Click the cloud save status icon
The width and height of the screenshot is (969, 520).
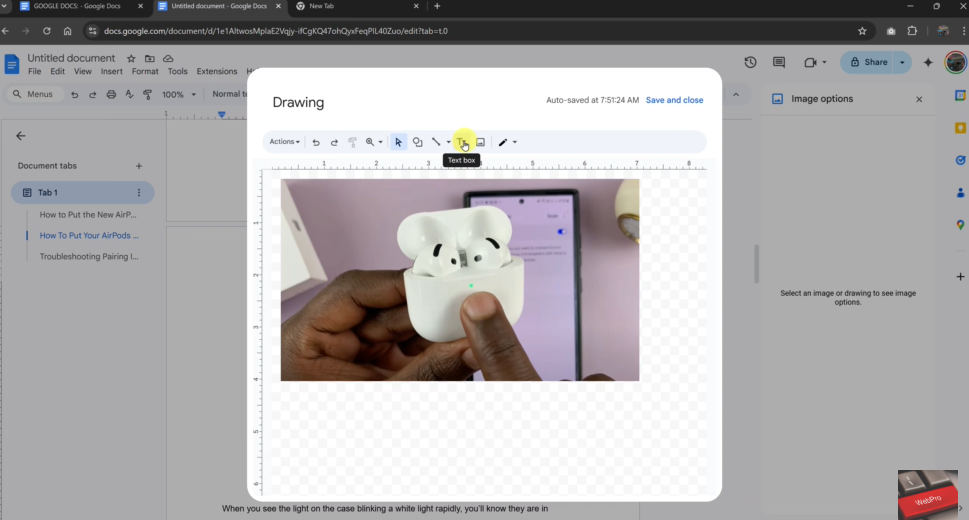pyautogui.click(x=168, y=59)
